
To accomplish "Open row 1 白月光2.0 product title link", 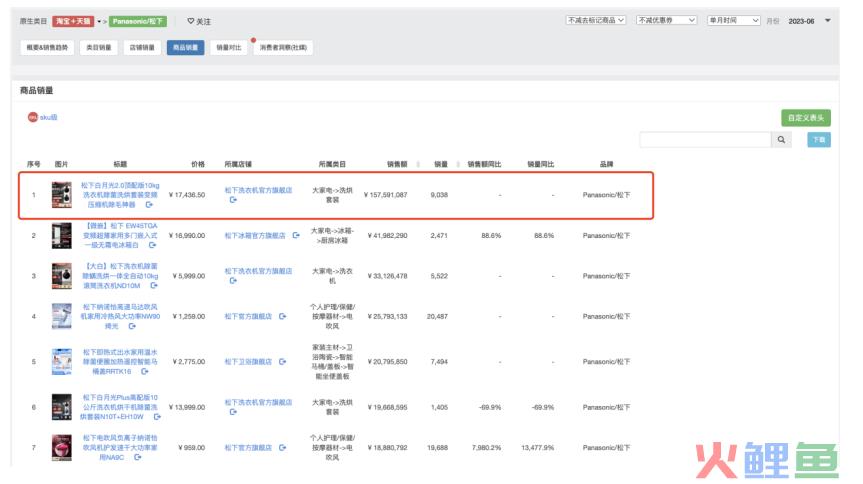I will click(x=120, y=195).
